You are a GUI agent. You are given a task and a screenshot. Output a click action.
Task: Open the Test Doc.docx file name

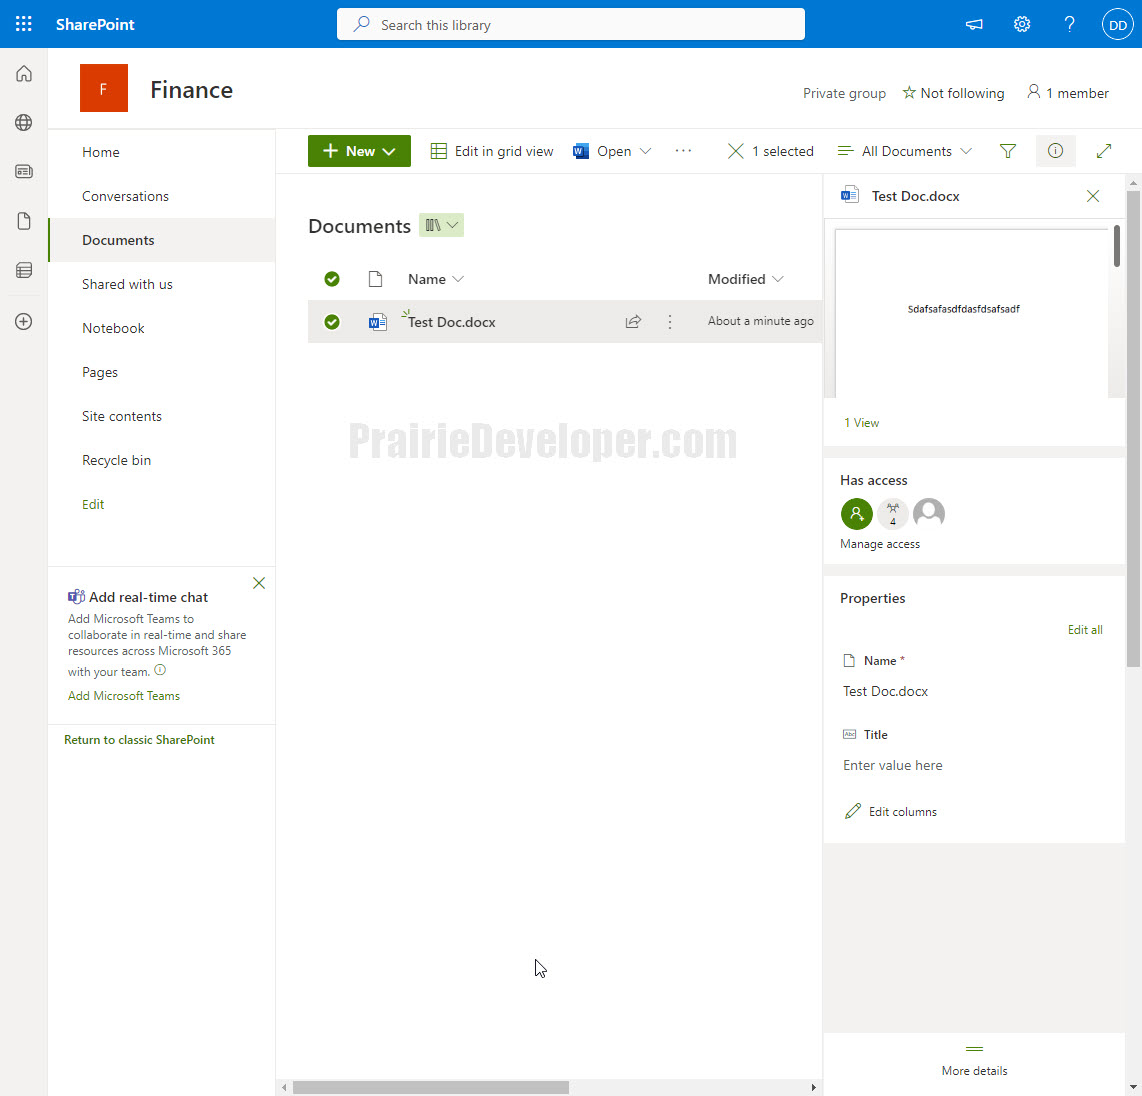pos(452,322)
